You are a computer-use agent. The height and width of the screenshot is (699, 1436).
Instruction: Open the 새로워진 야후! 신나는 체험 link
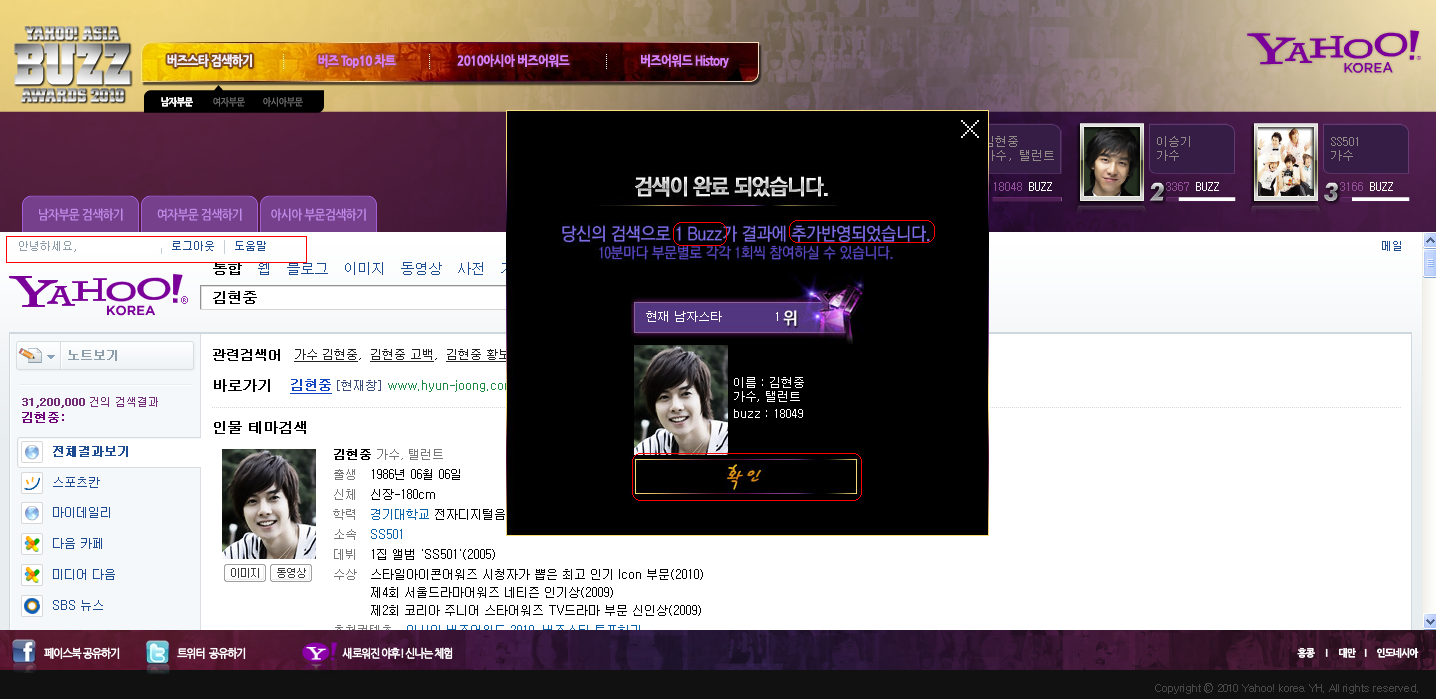click(x=397, y=654)
